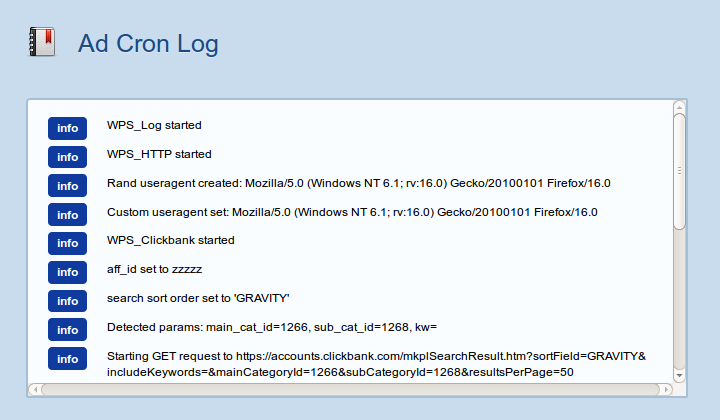Click the info badge beside WPS_HTTP started
Image resolution: width=720 pixels, height=420 pixels.
68,157
